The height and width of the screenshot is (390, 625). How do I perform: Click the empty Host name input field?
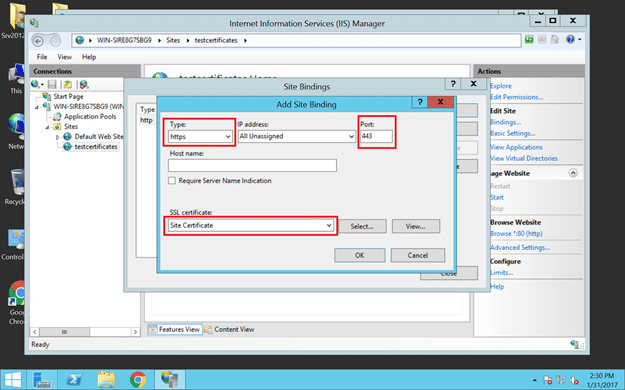pos(252,165)
